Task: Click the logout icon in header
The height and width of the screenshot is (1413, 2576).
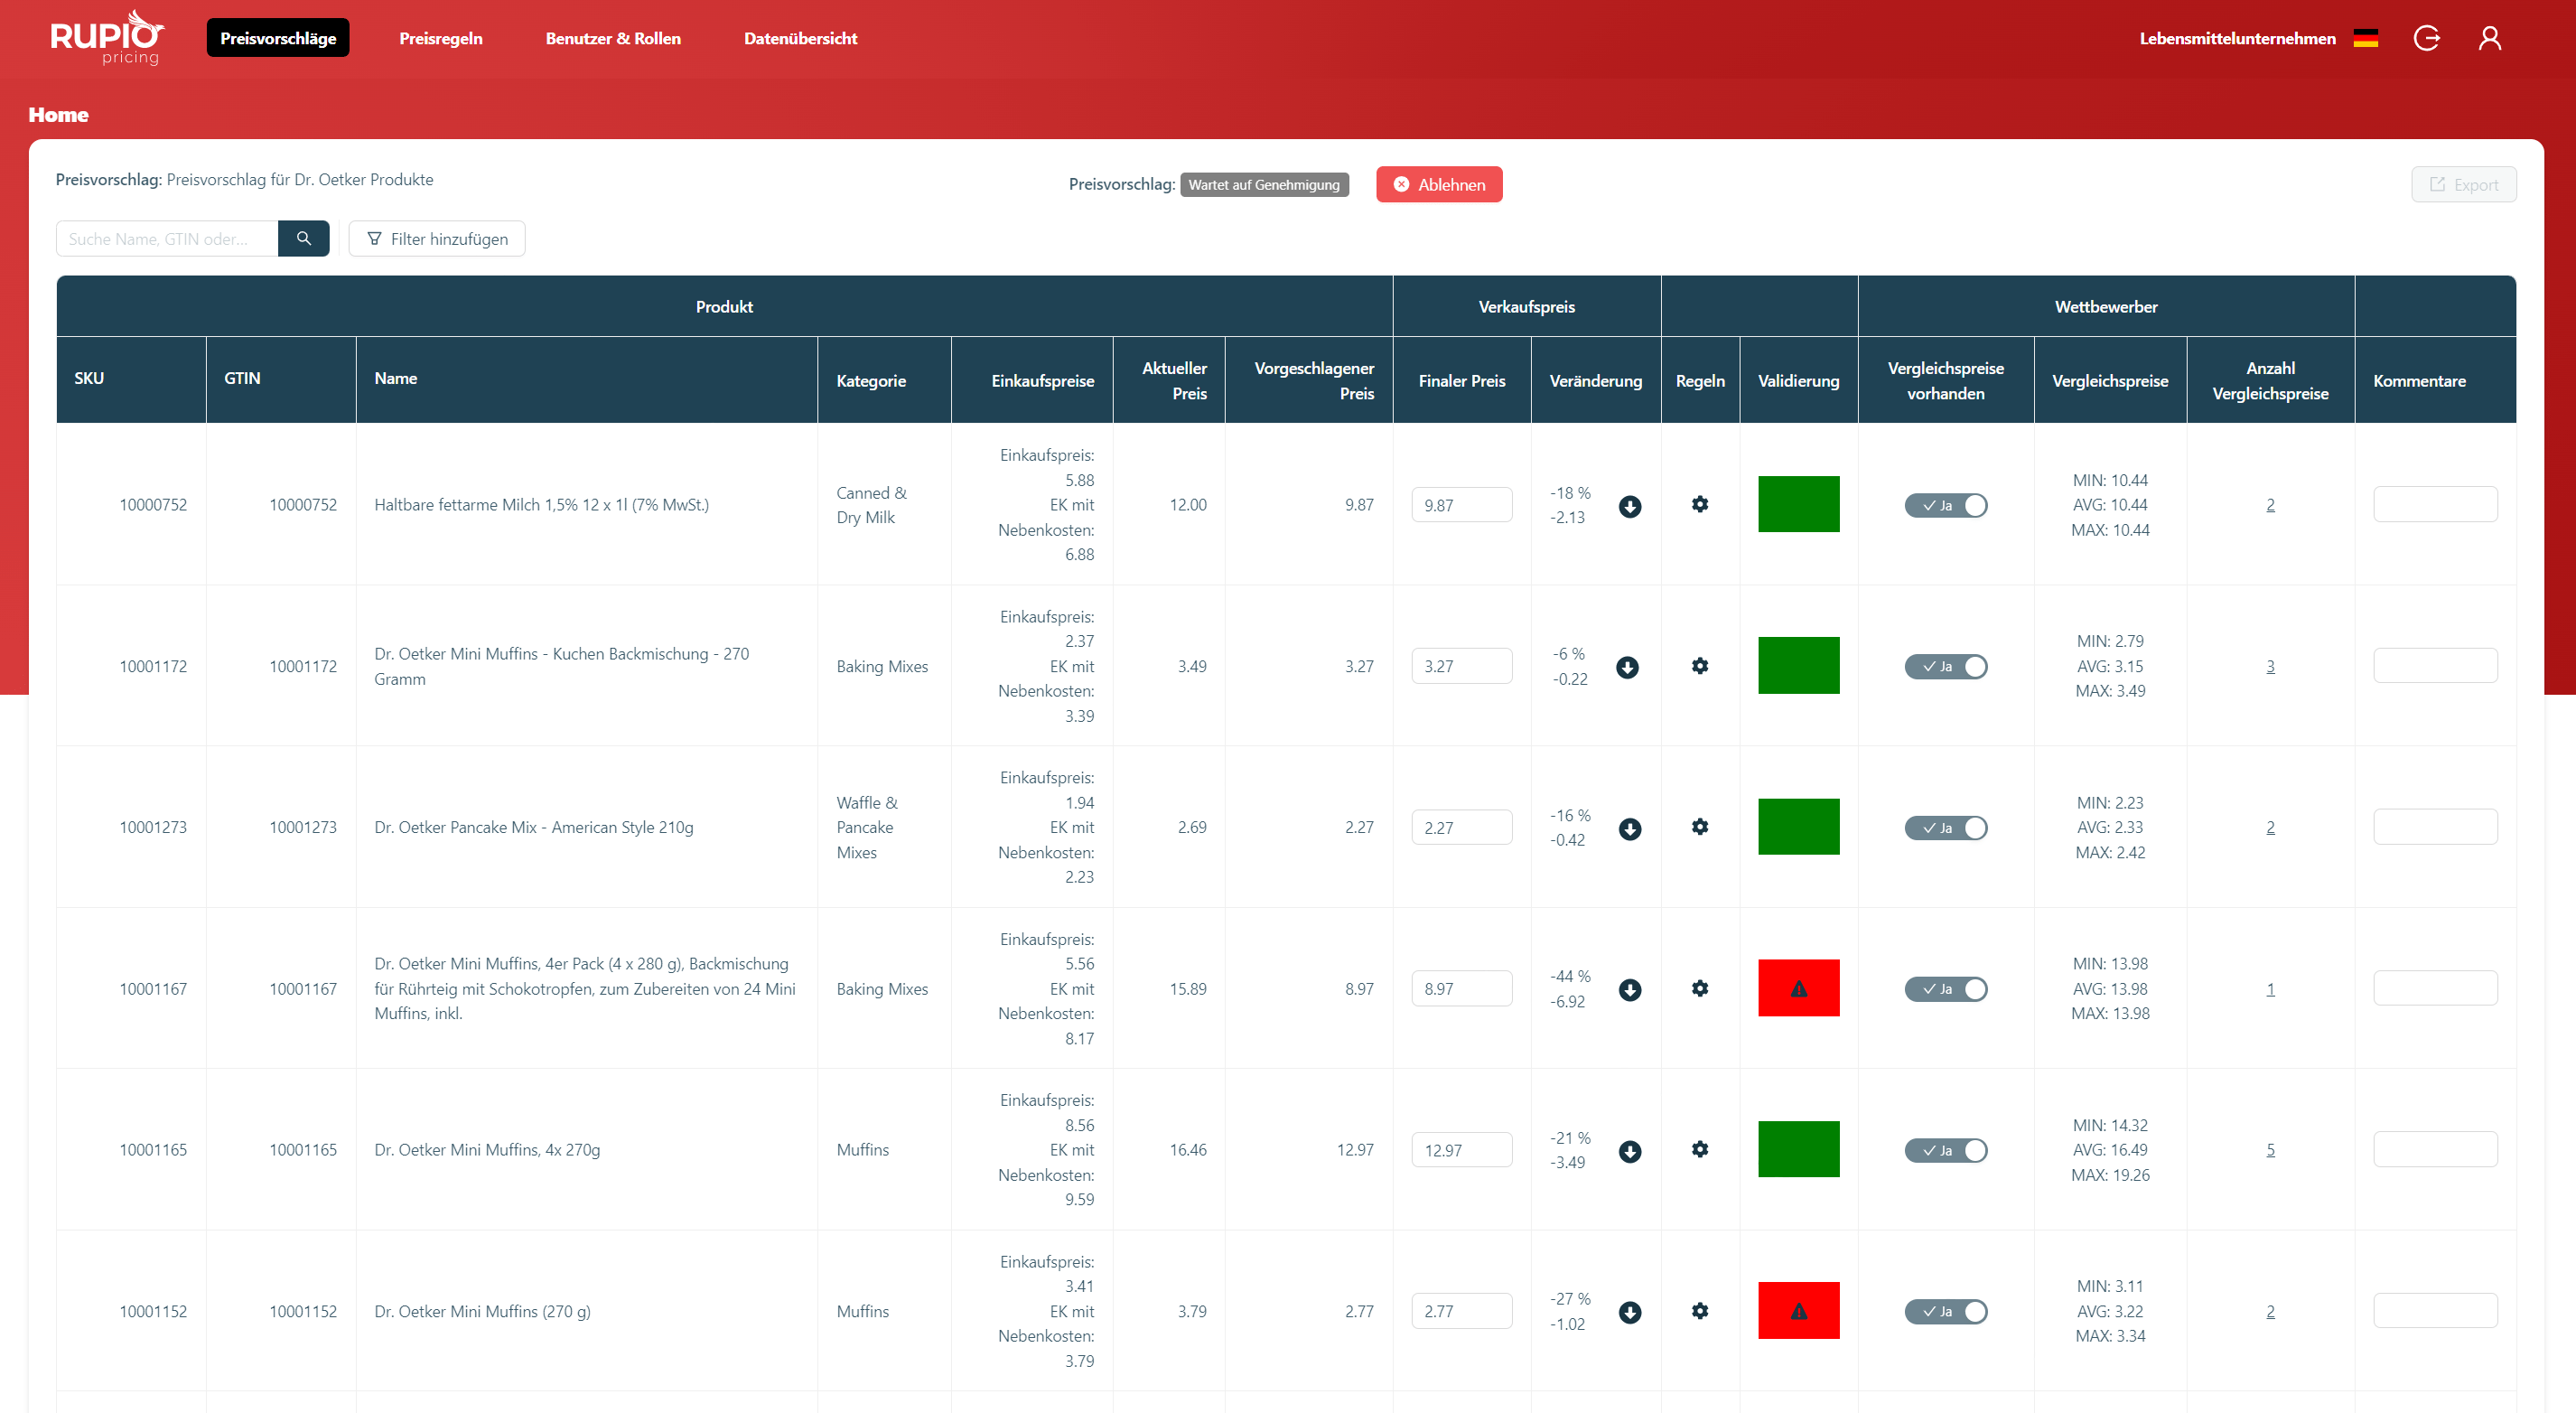Action: point(2426,38)
